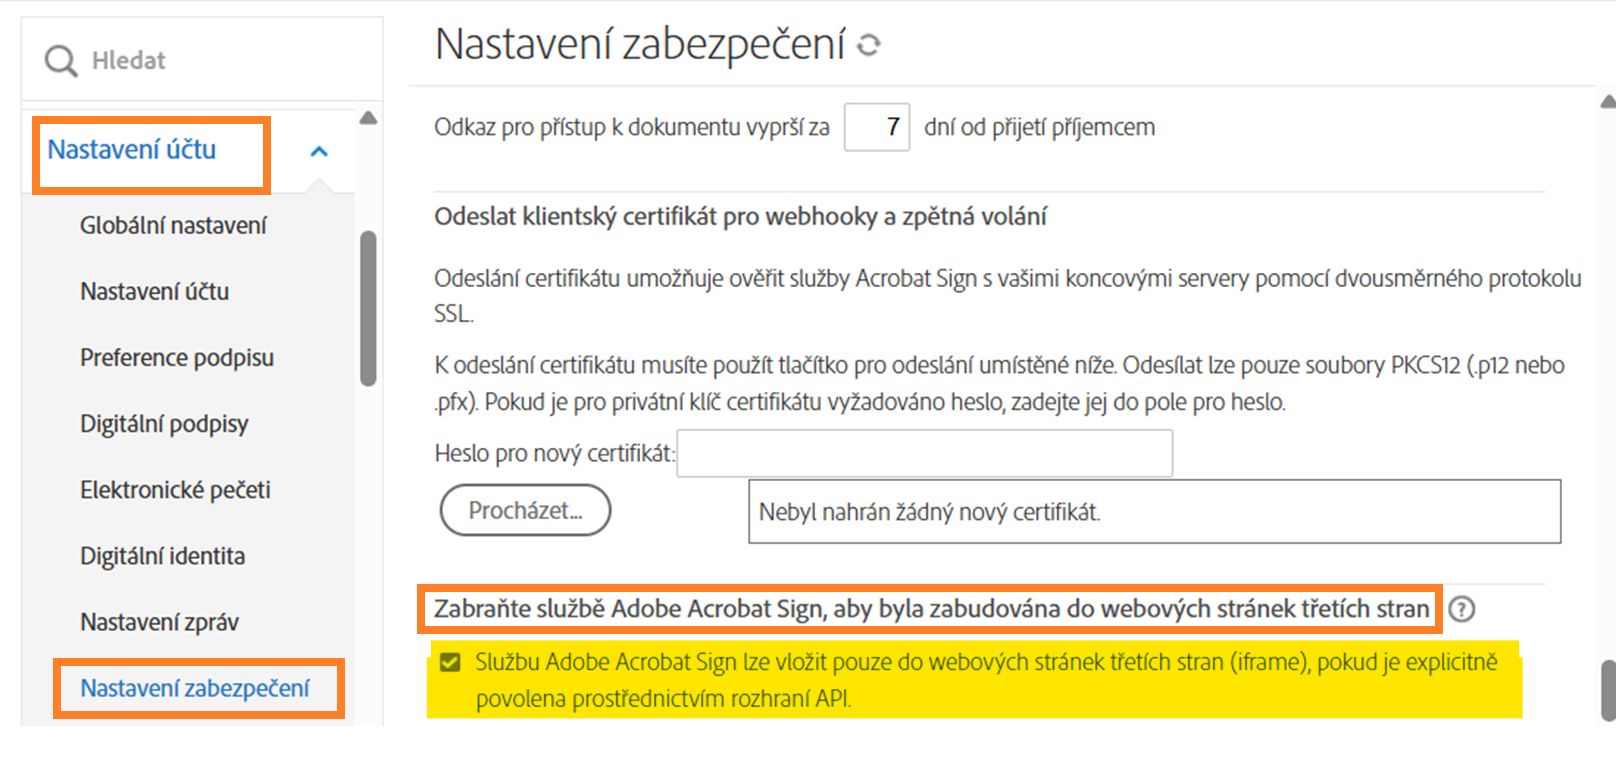
Task: Select Digitální identita in the sidebar
Action: pyautogui.click(x=162, y=556)
